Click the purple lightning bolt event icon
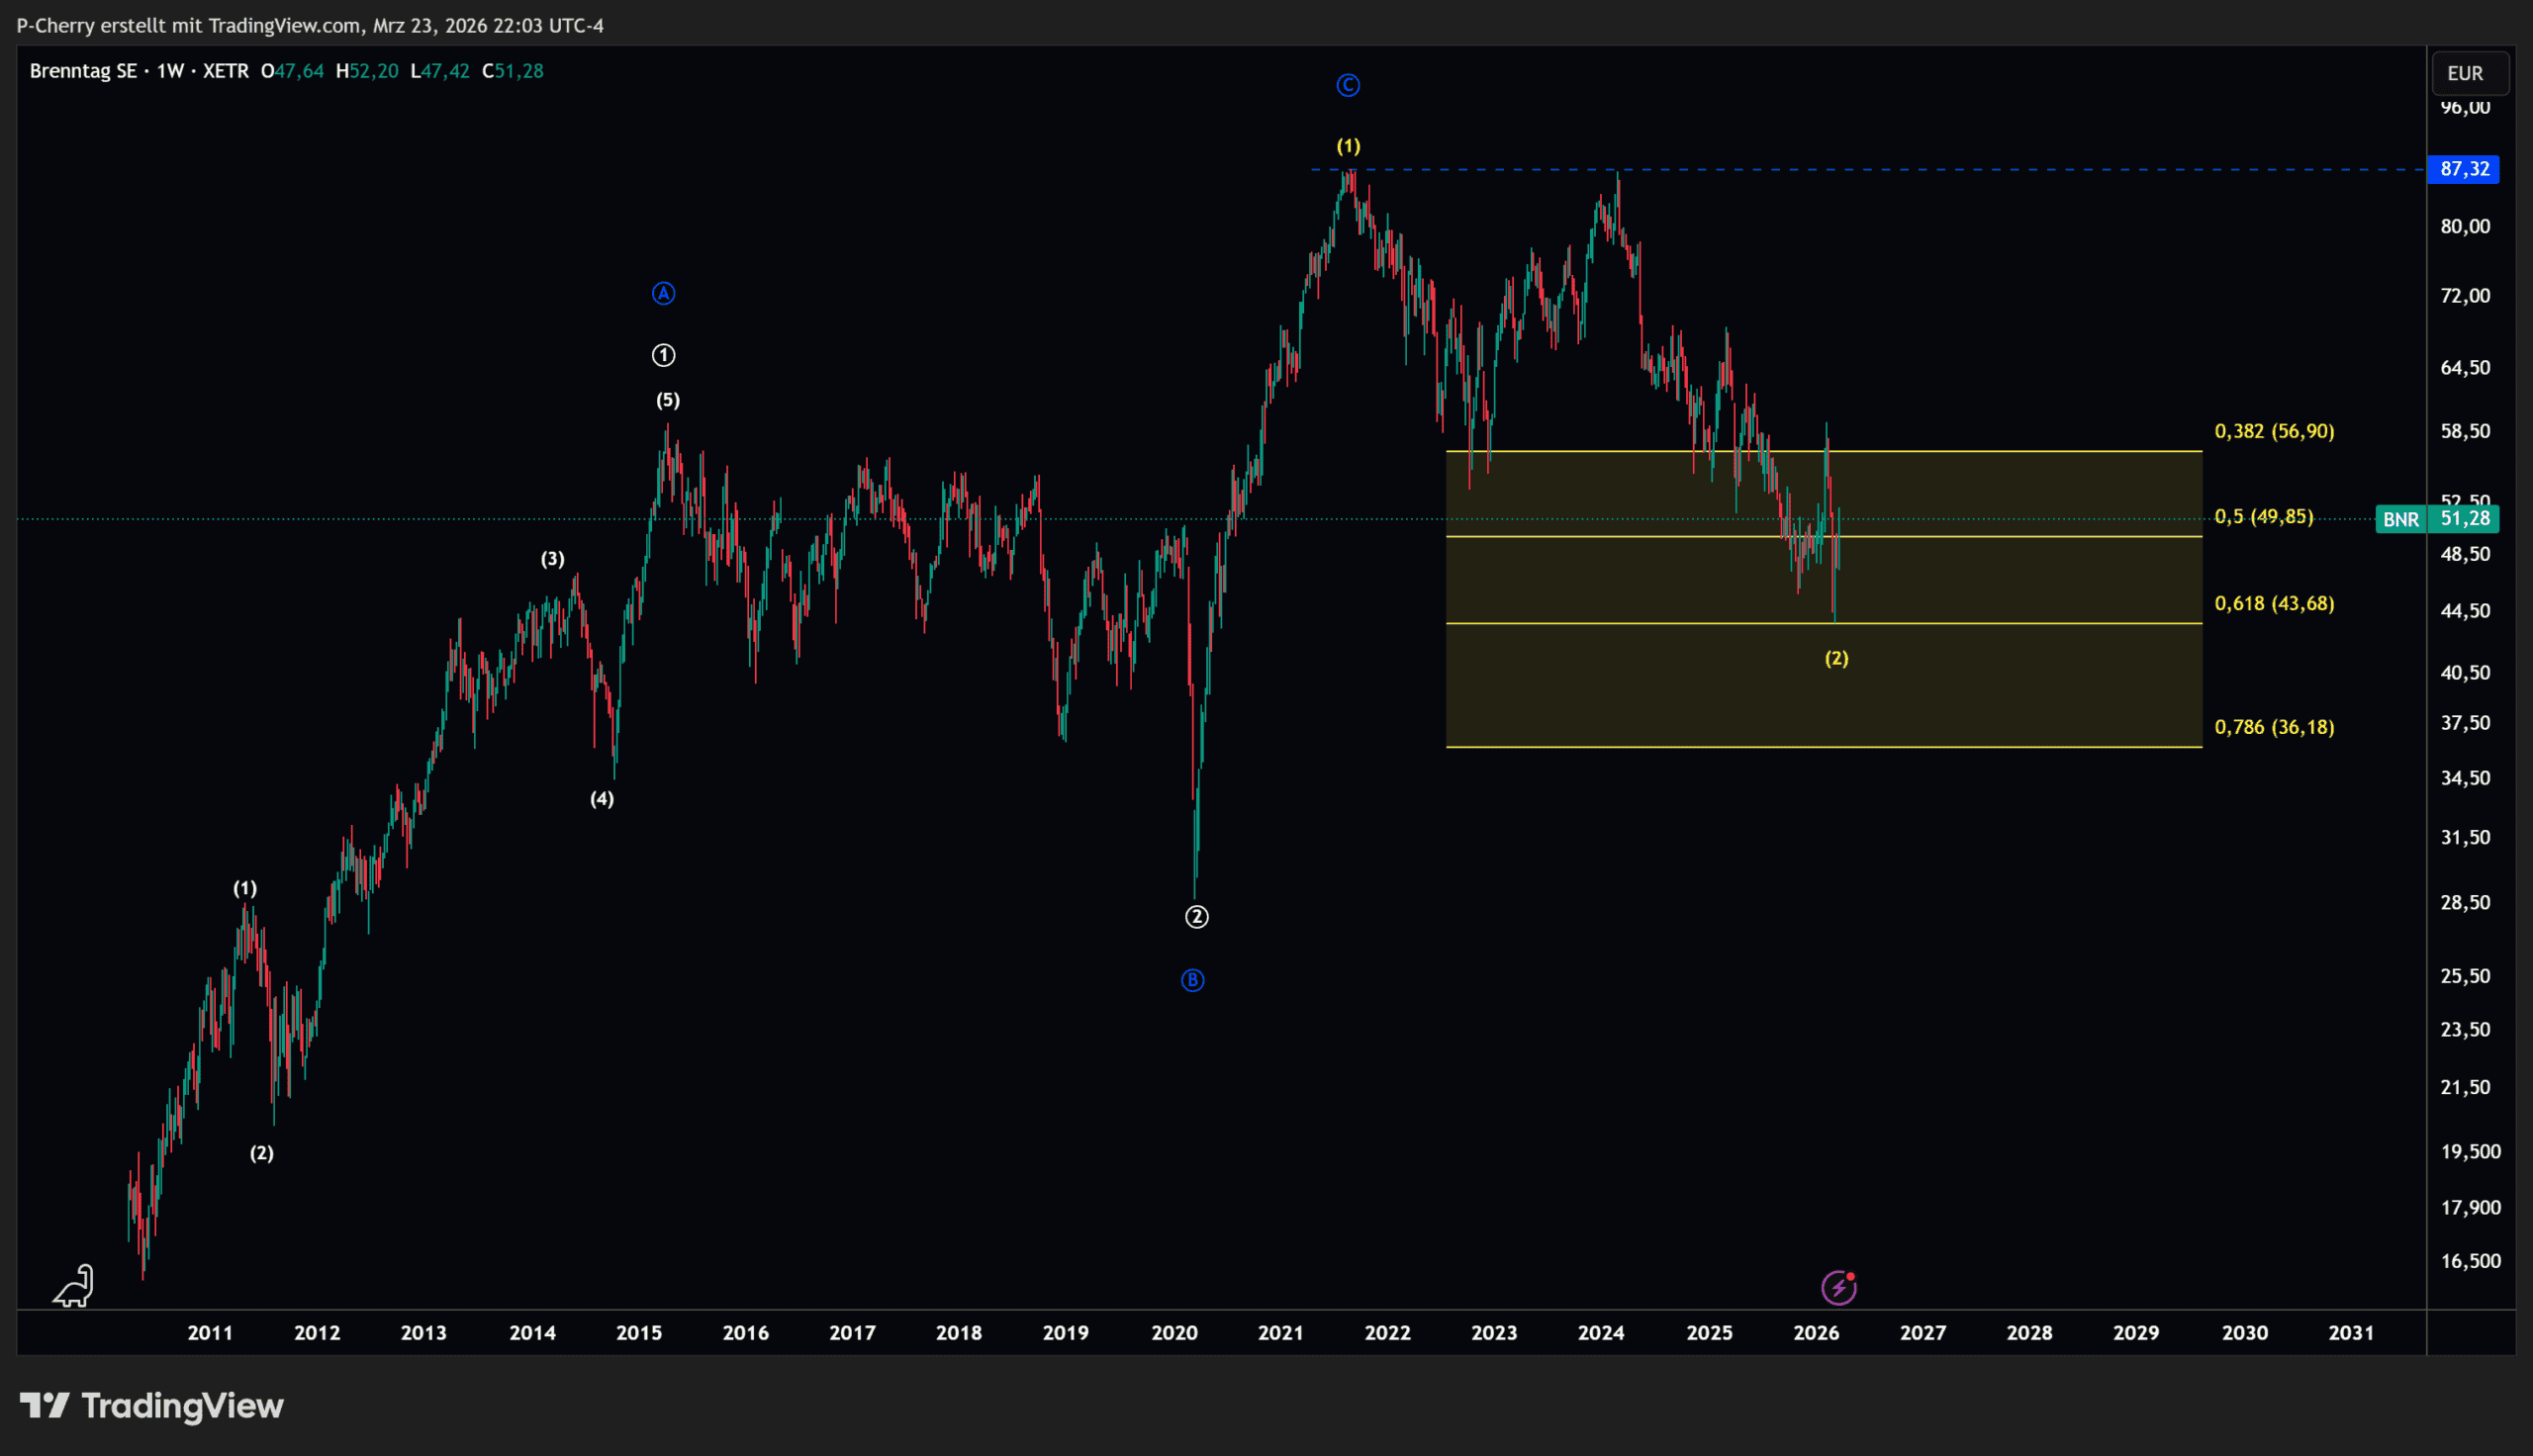2533x1456 pixels. pos(1838,1288)
